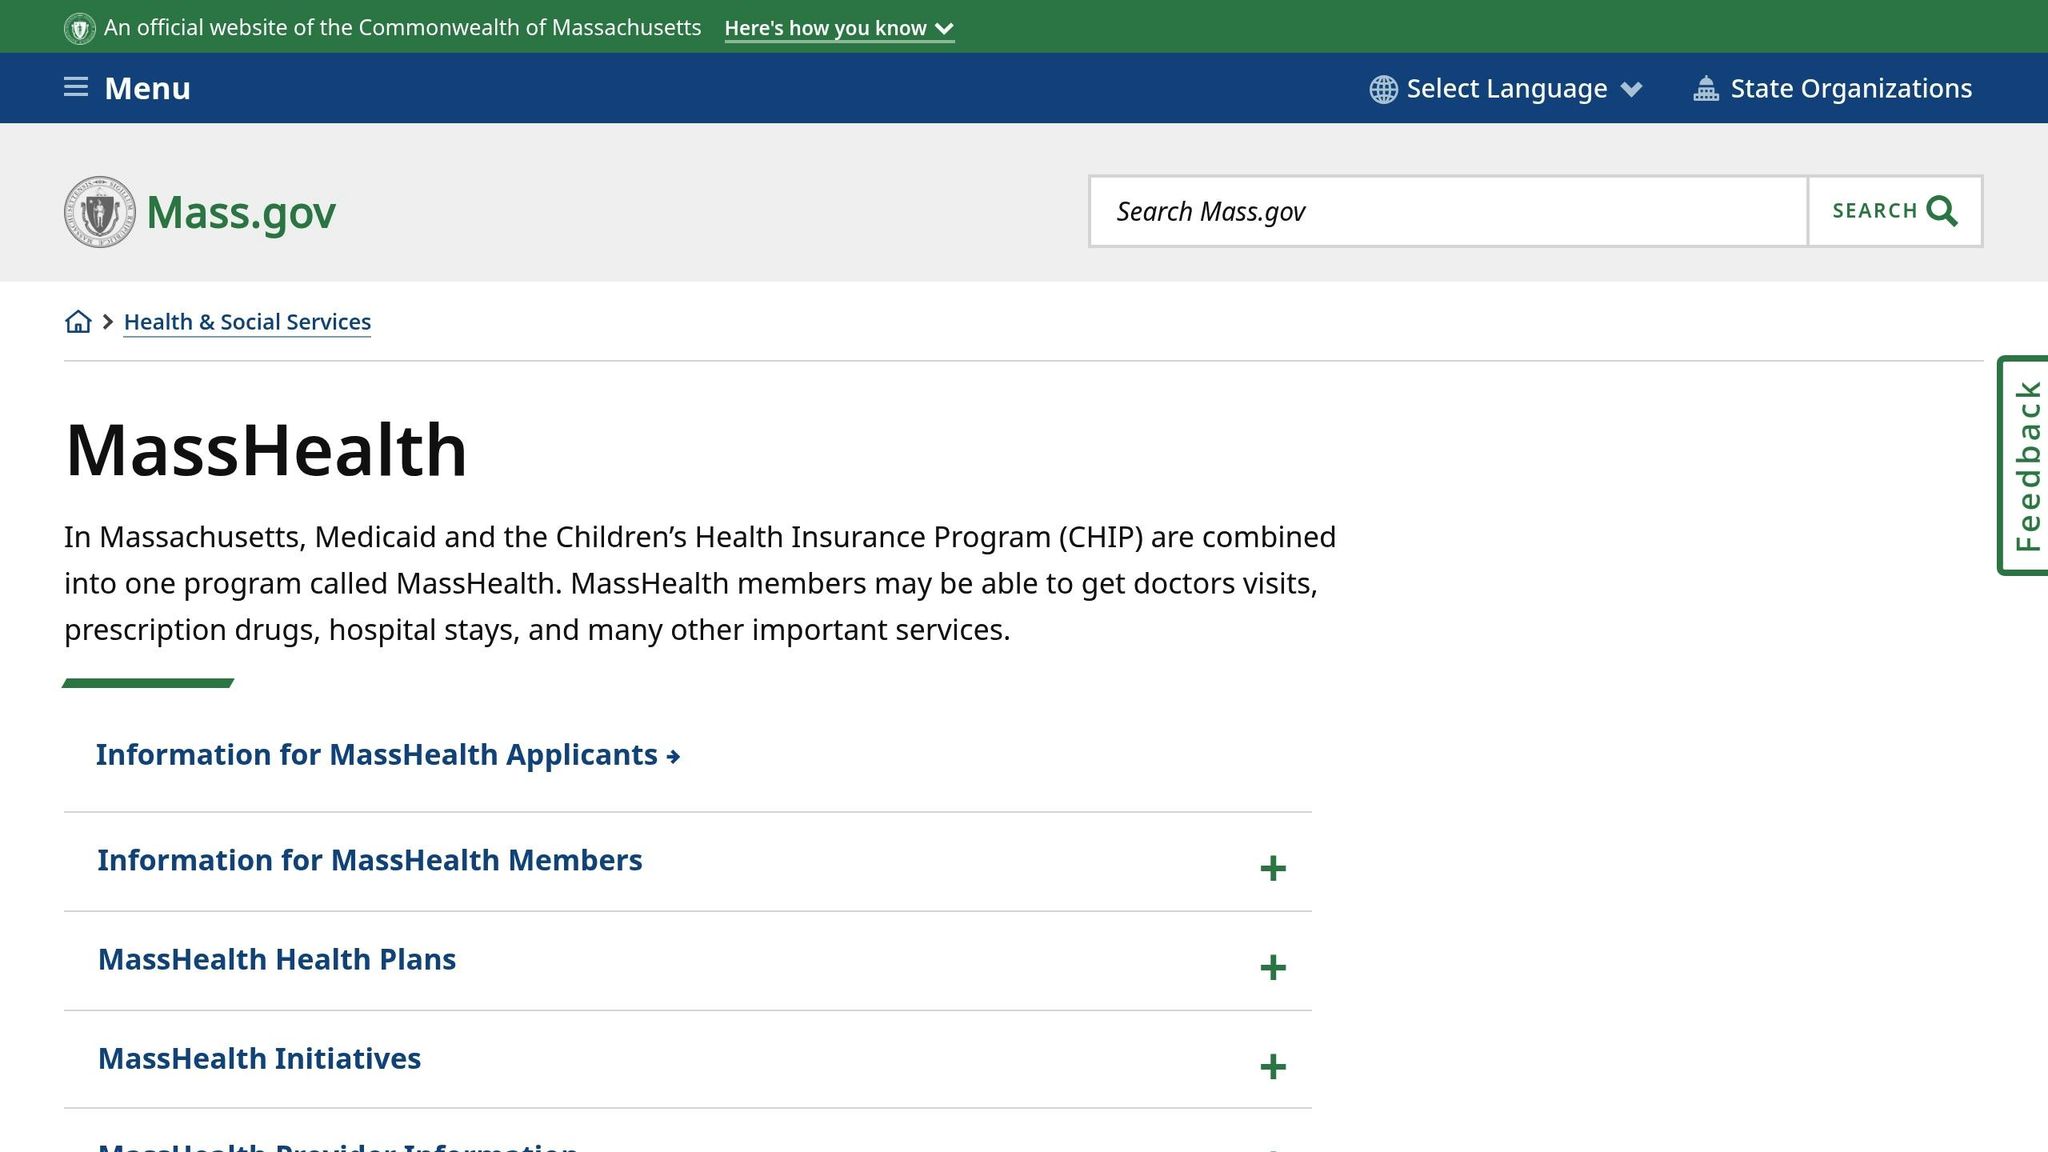Click the home icon in the breadcrumb

tap(77, 321)
